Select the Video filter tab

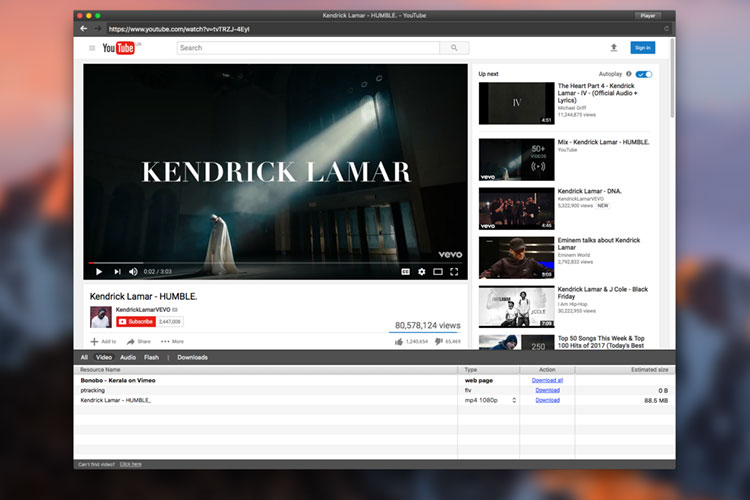click(x=104, y=357)
